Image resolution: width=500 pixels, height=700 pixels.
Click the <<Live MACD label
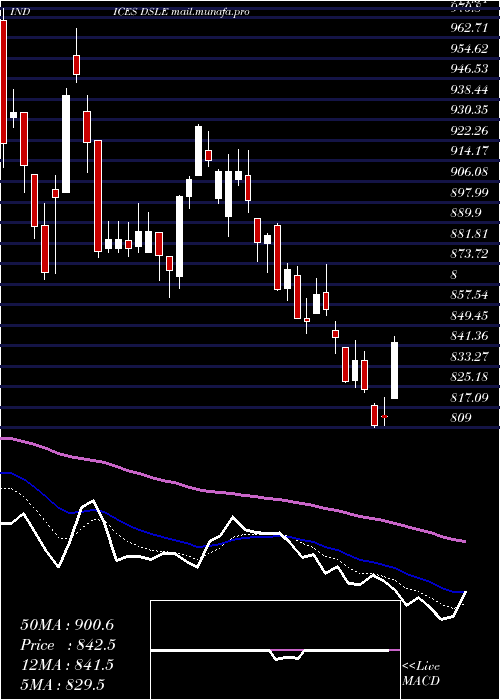421,674
